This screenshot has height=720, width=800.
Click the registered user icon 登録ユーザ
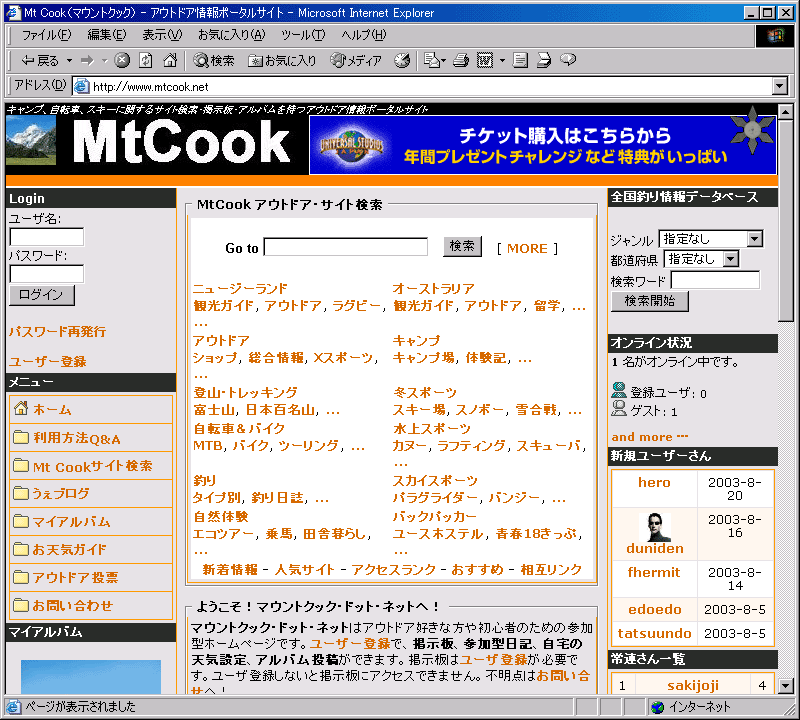[619, 390]
